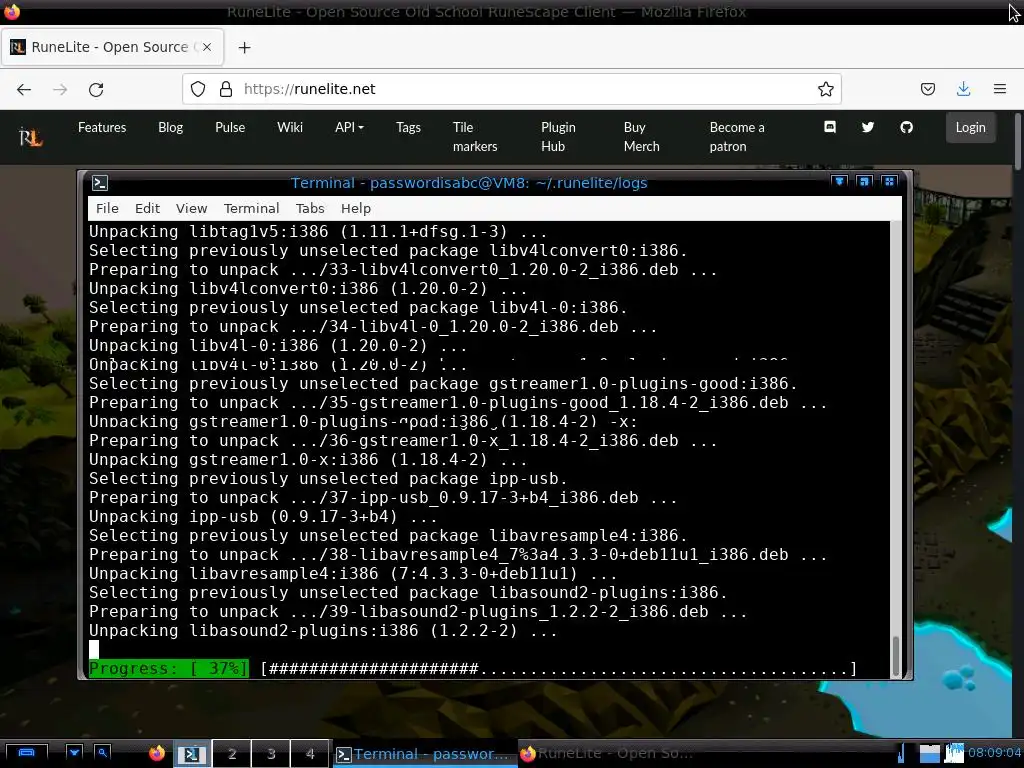Open the Become a patron link
The width and height of the screenshot is (1024, 768).
(x=737, y=137)
